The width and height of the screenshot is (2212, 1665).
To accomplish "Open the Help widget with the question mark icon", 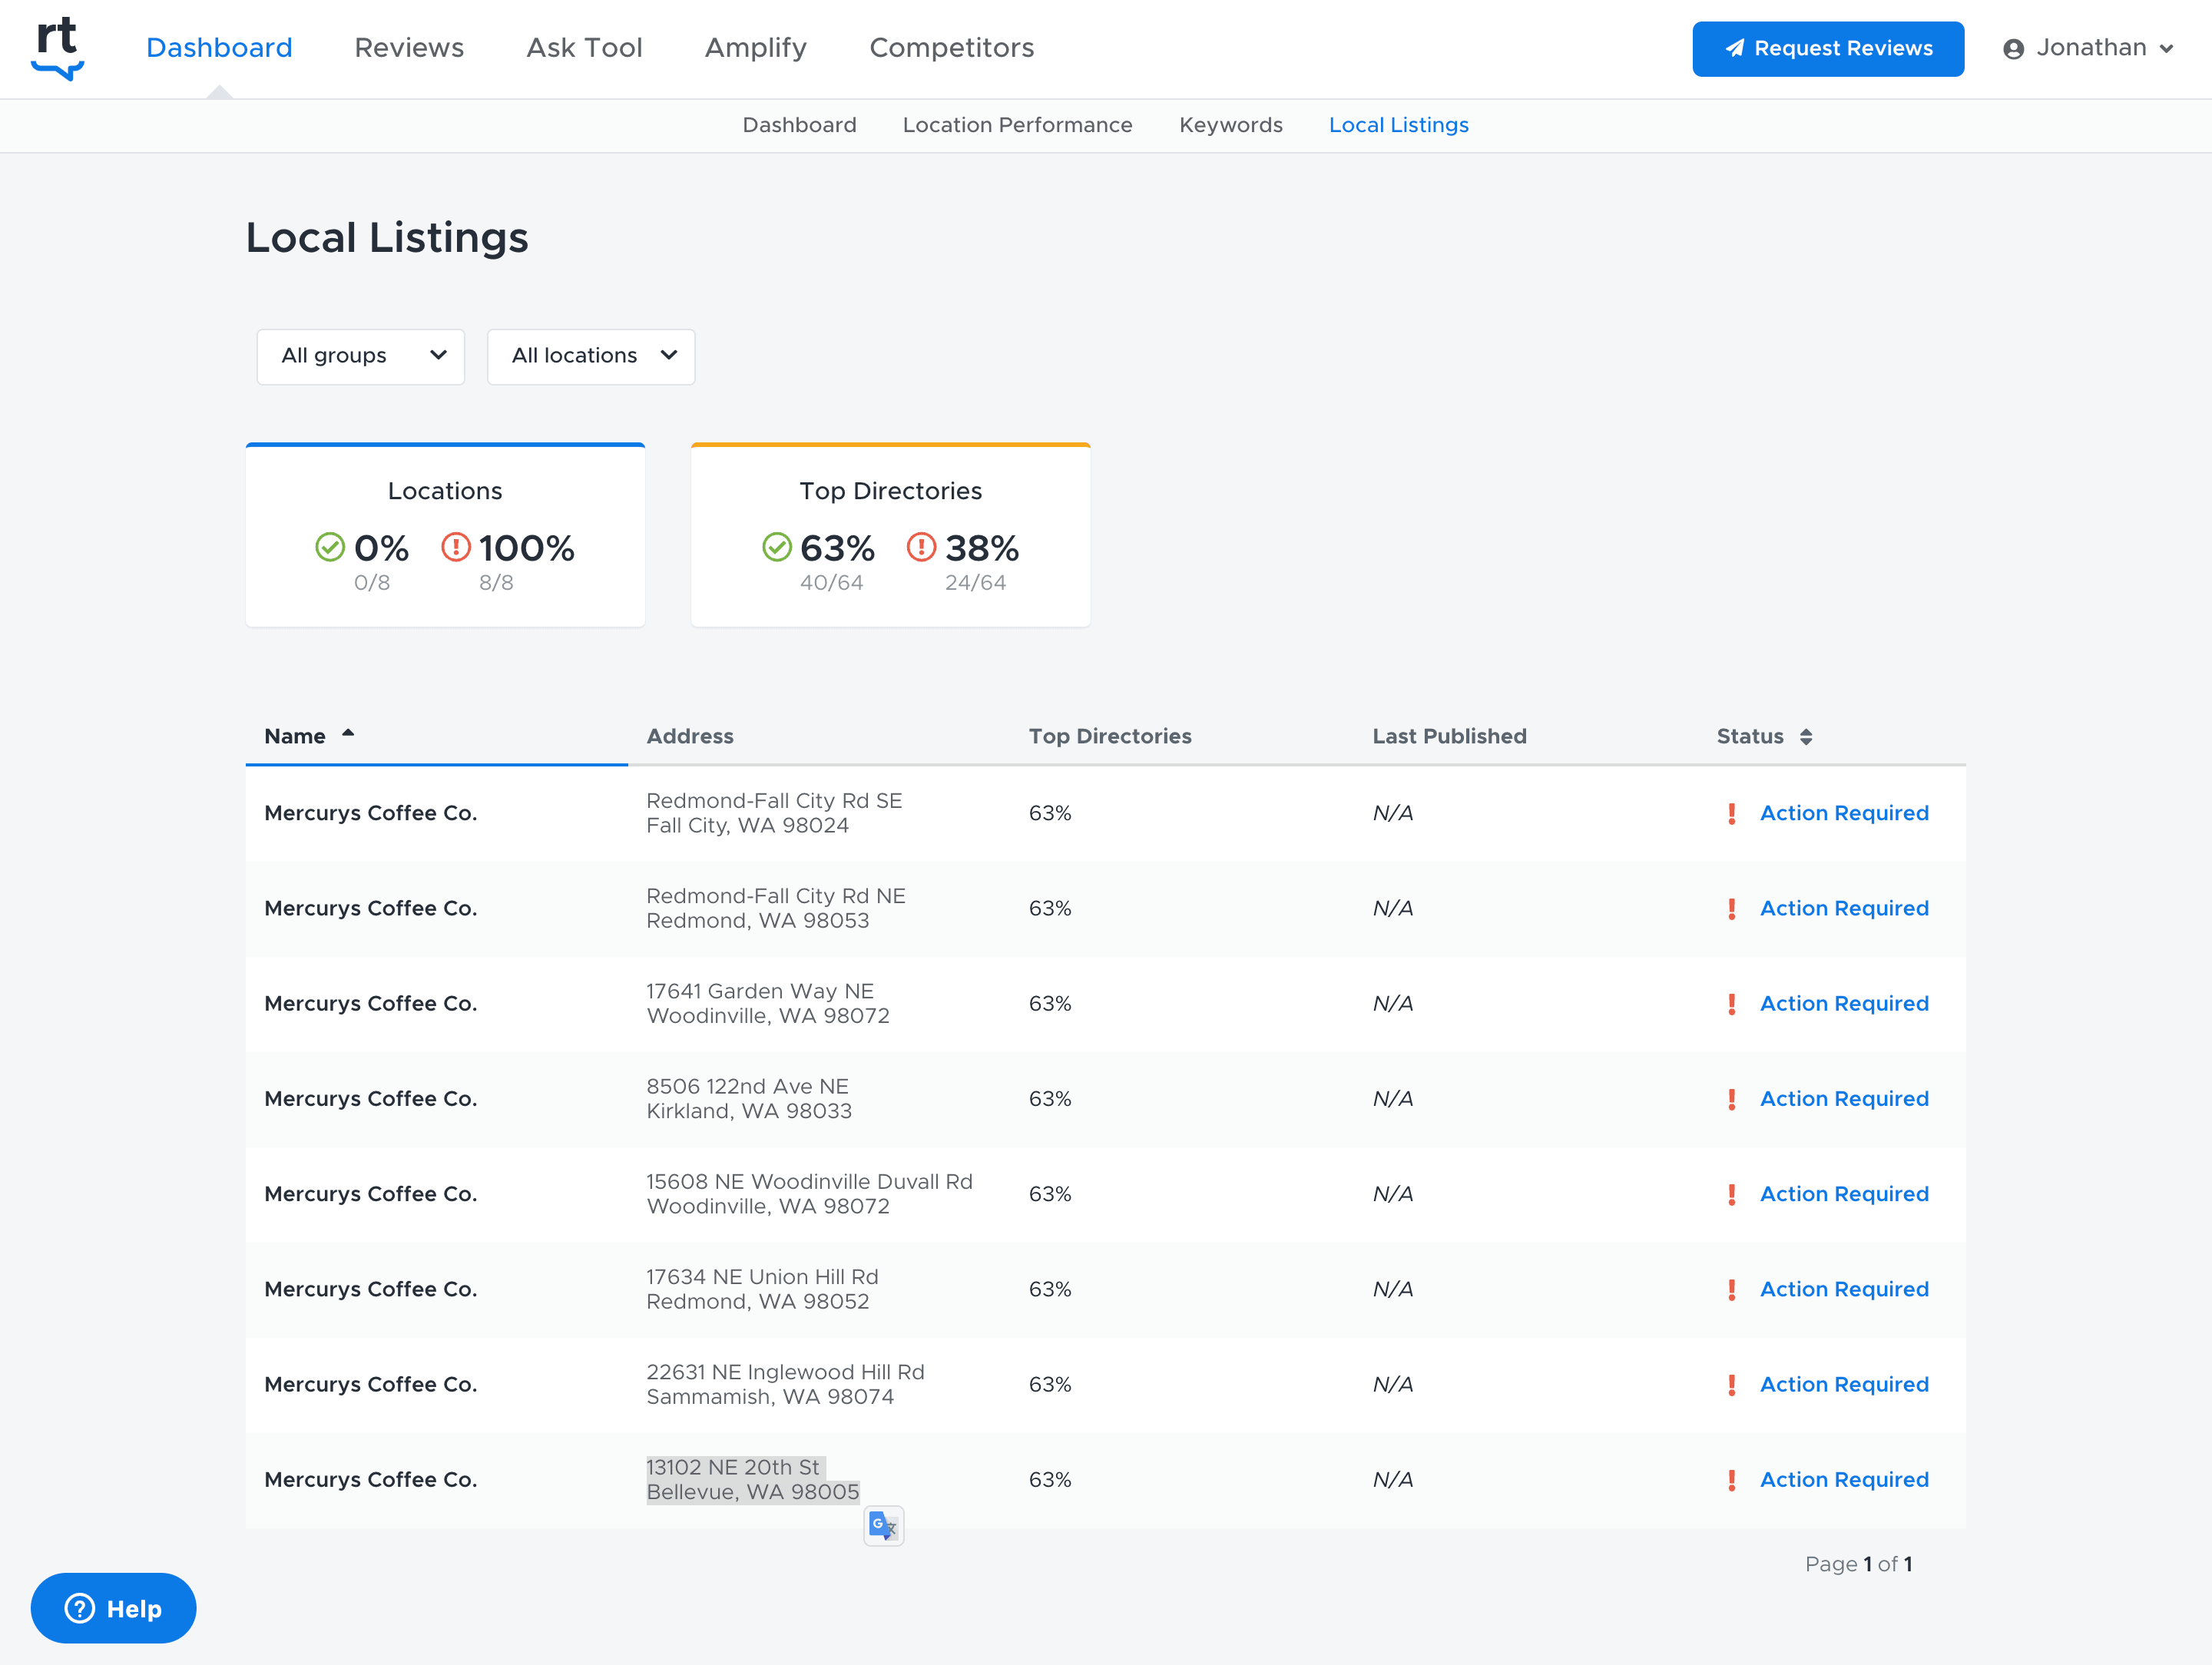I will 78,1608.
